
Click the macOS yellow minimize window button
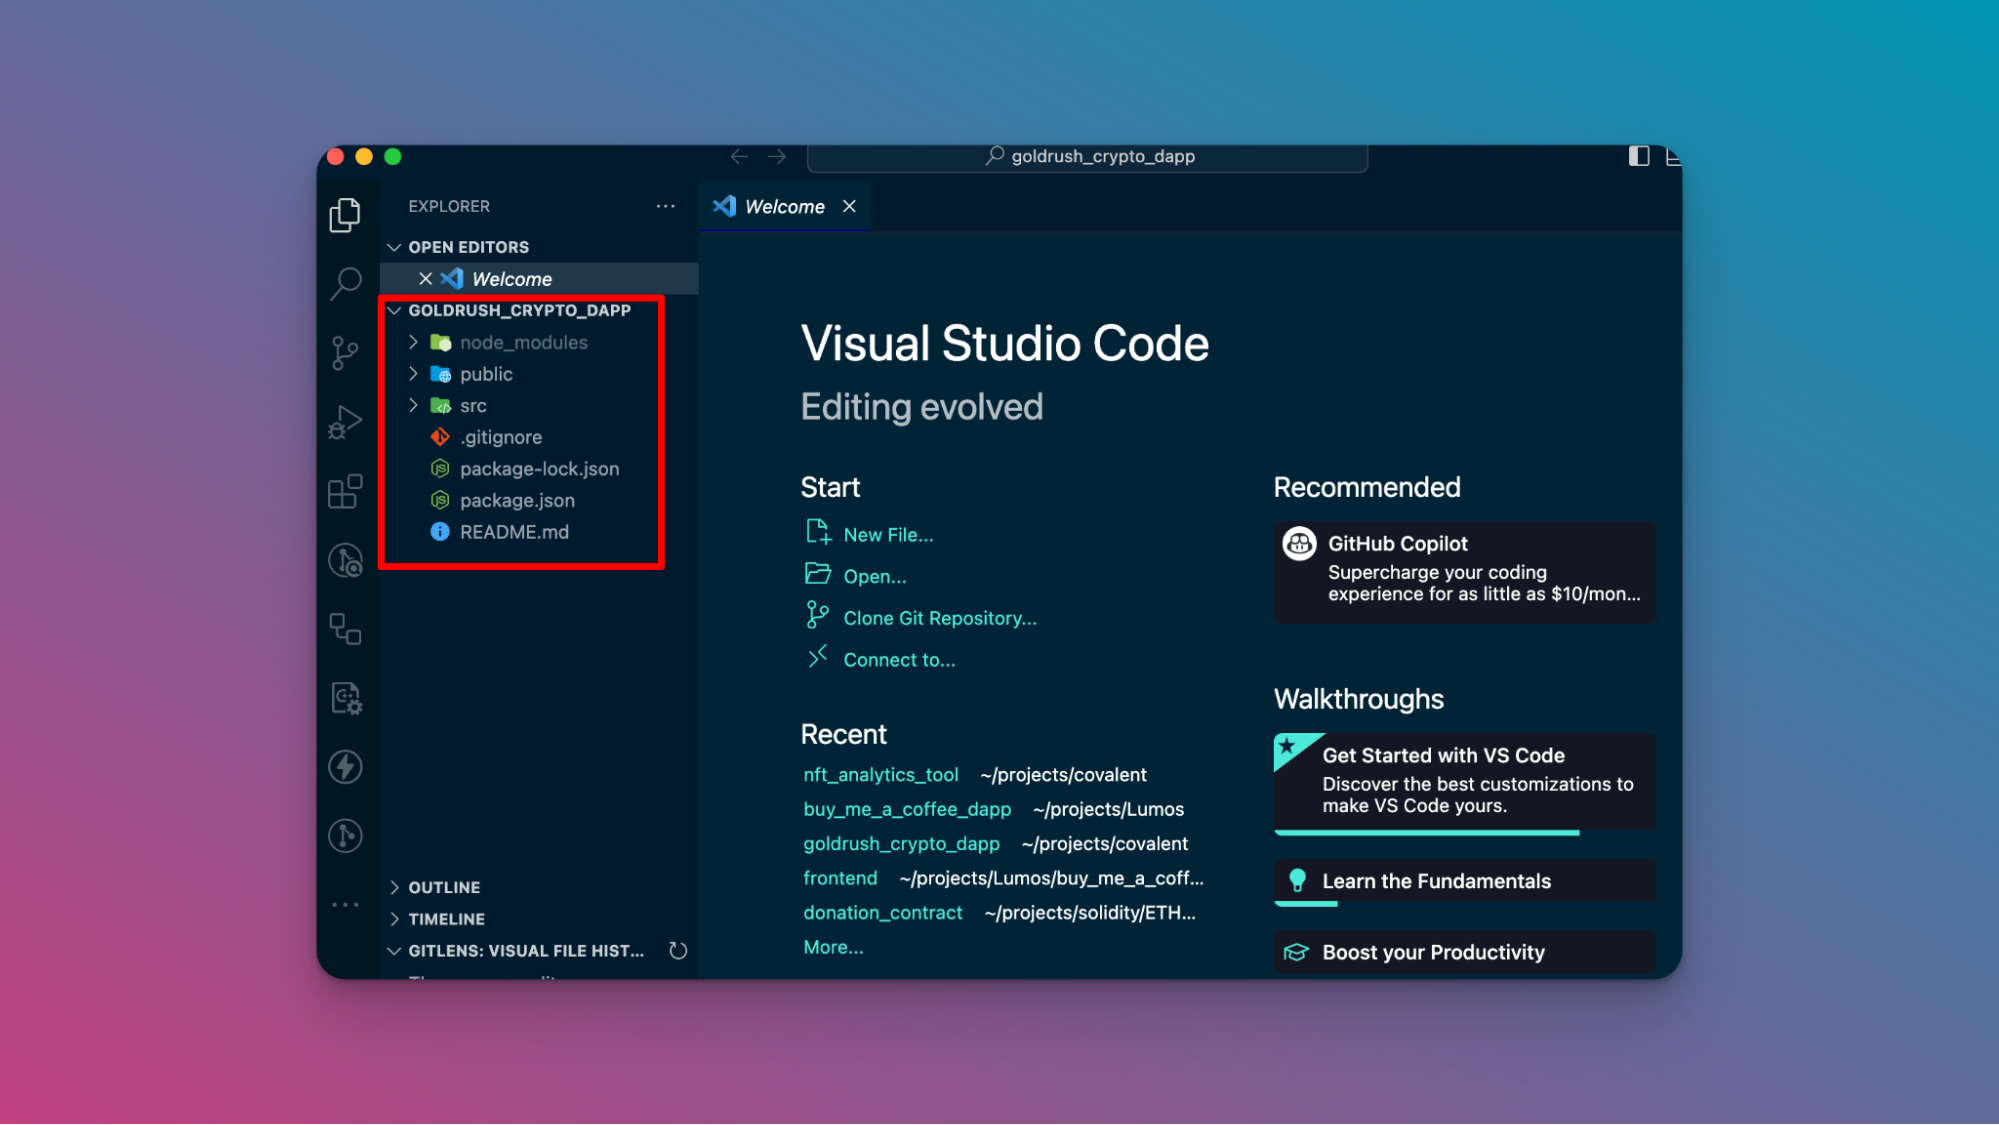click(364, 157)
